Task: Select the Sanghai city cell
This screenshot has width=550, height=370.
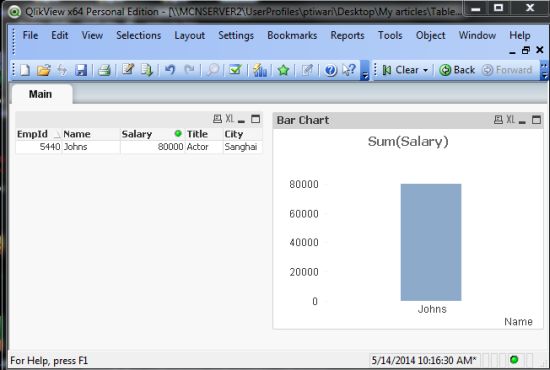Action: point(243,147)
